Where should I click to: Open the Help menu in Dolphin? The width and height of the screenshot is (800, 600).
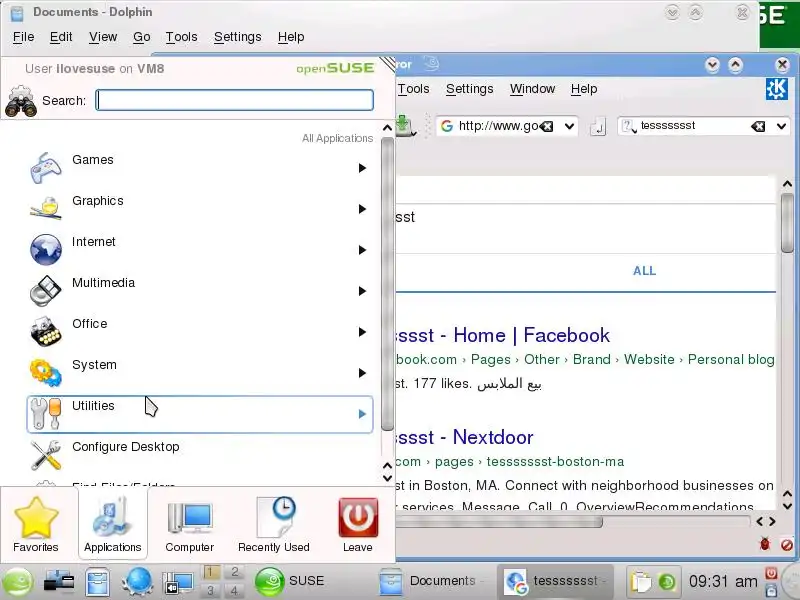pyautogui.click(x=291, y=37)
